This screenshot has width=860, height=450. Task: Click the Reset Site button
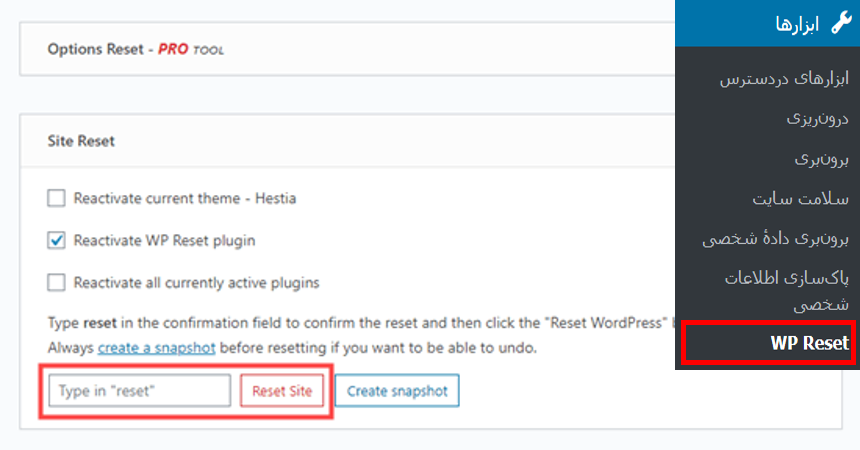(282, 391)
